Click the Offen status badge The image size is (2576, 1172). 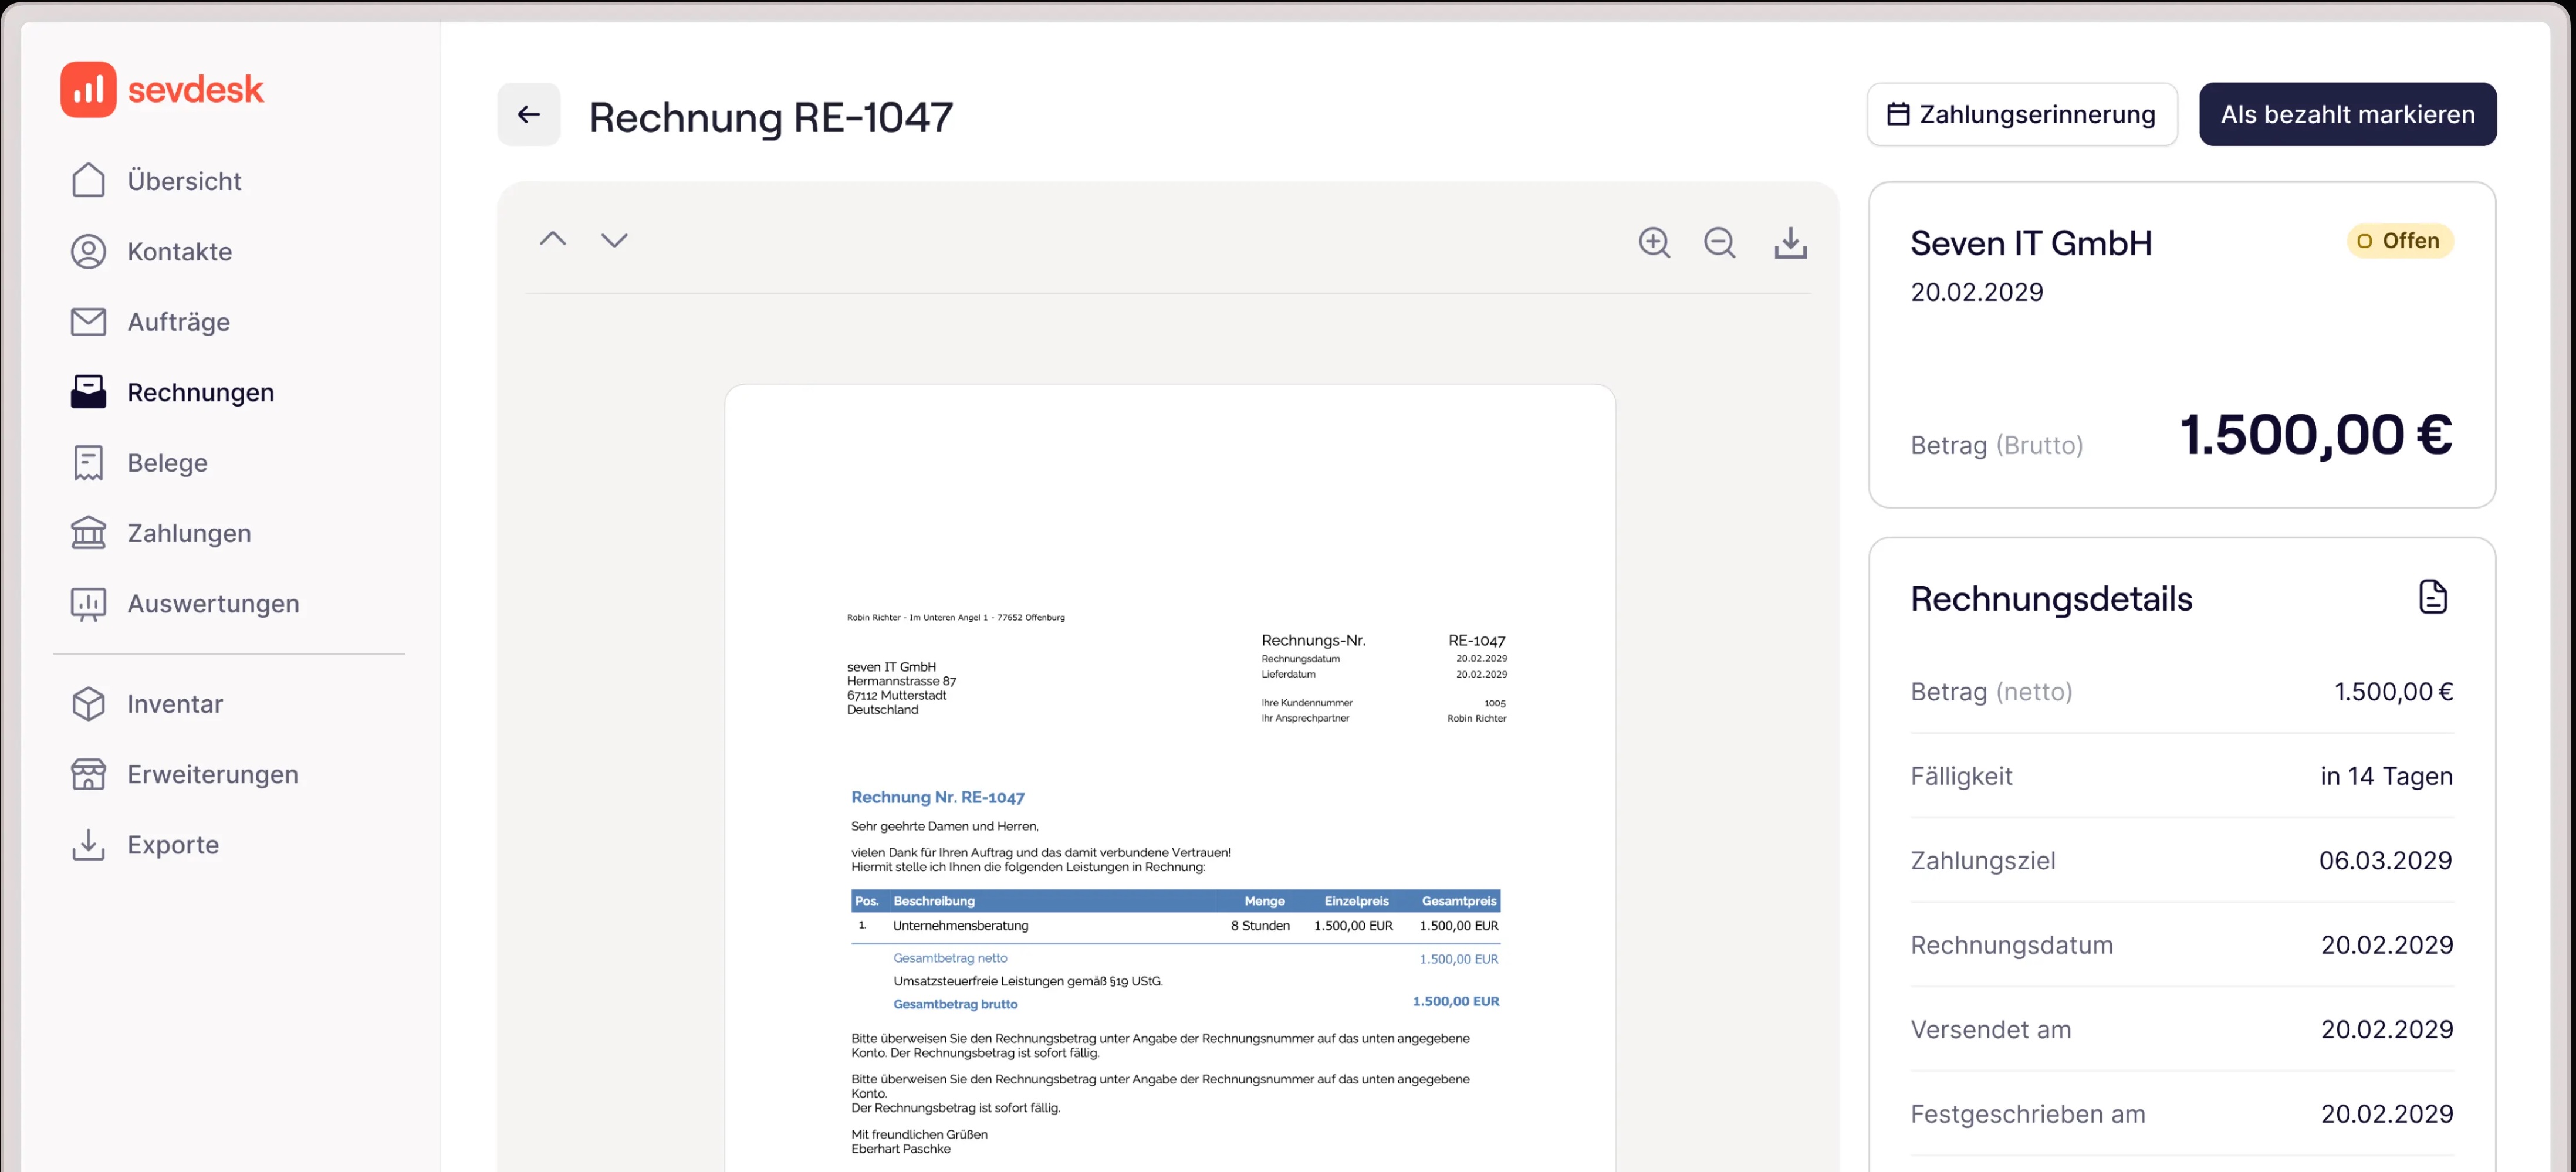coord(2398,241)
